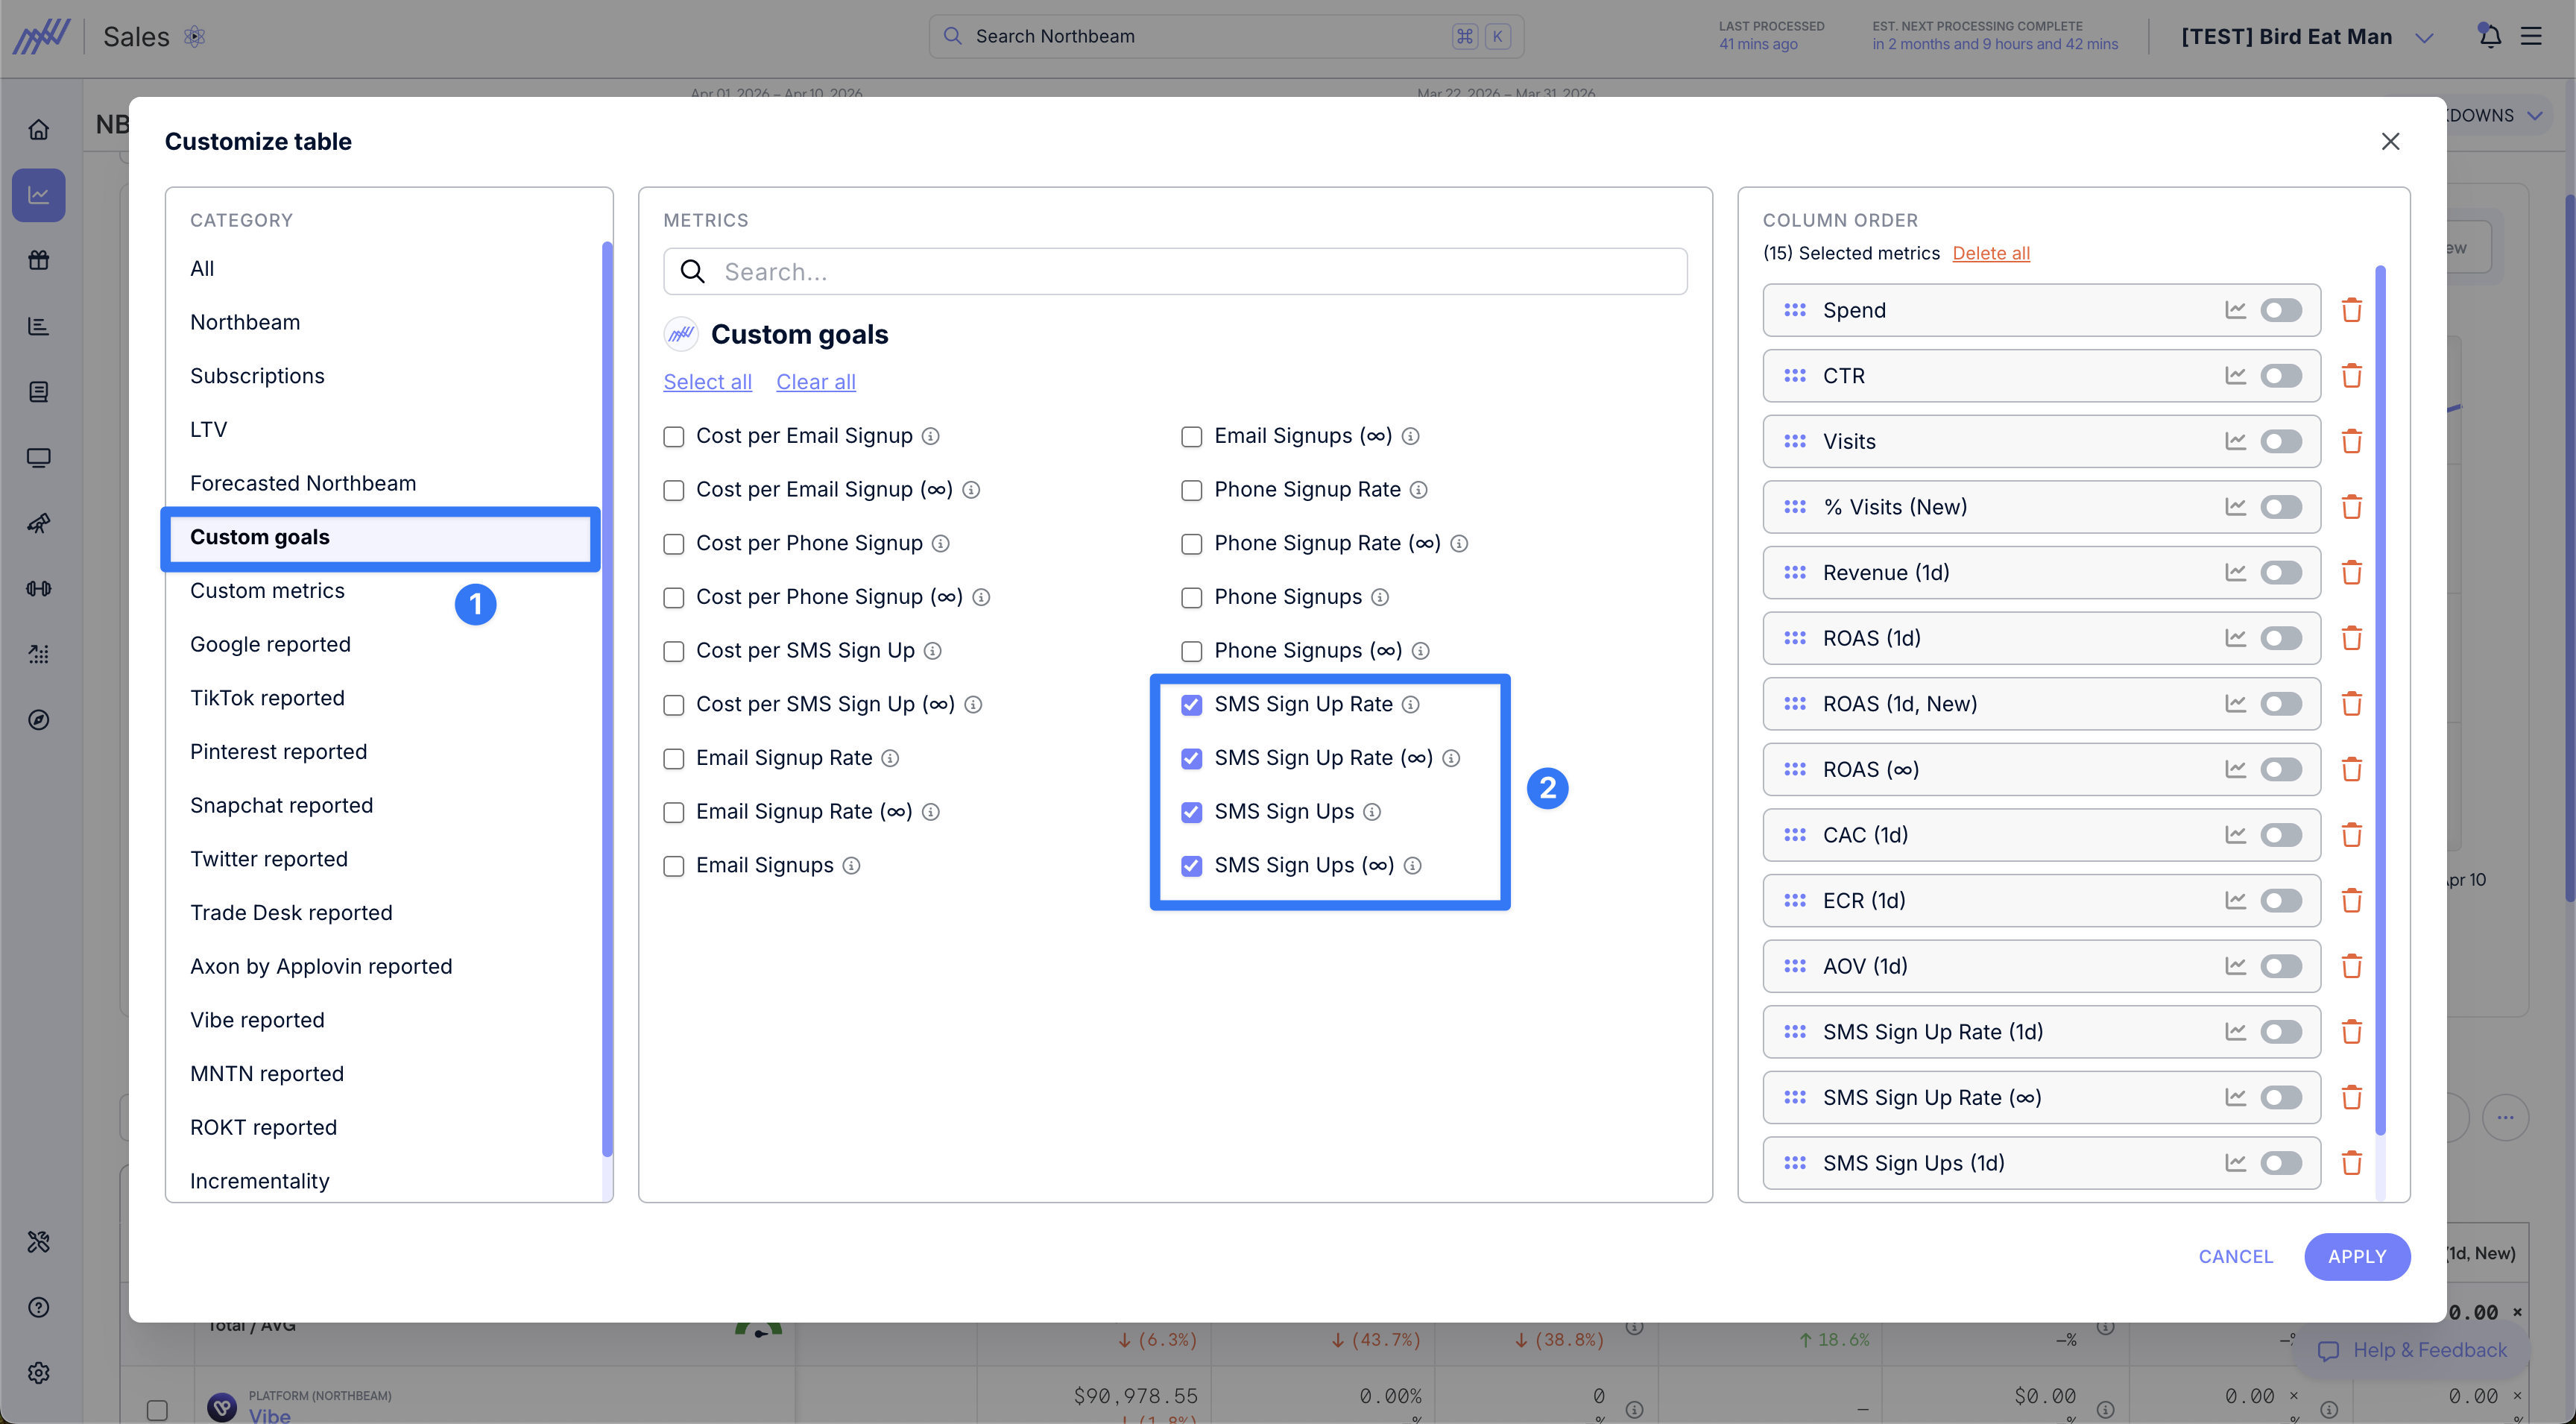The image size is (2576, 1424).
Task: Toggle the switch on Revenue (1d) row
Action: [2281, 573]
